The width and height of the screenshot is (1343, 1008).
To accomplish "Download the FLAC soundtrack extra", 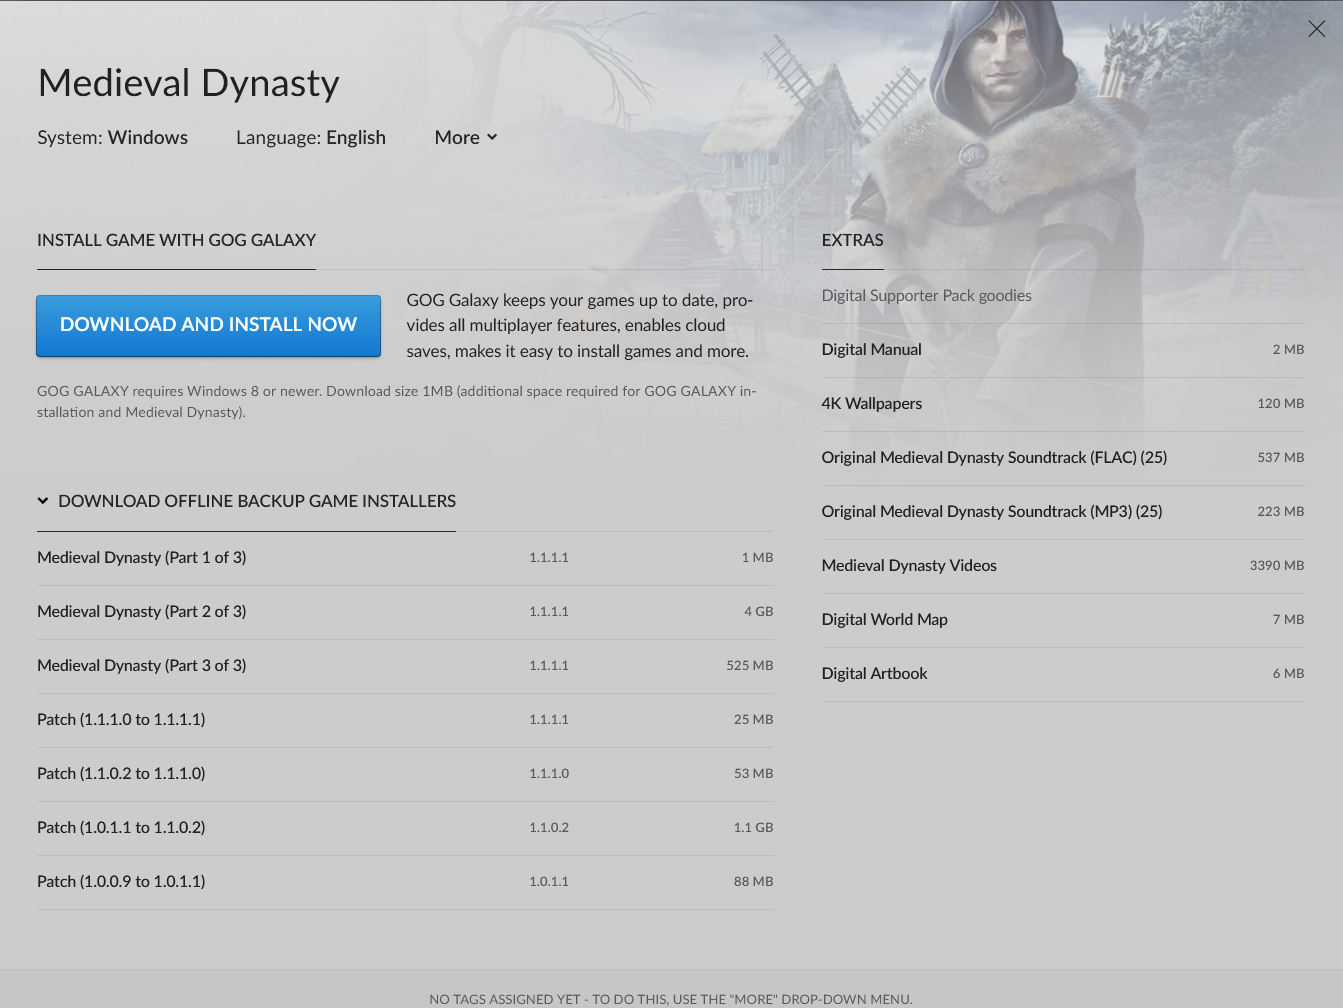I will 1063,458.
